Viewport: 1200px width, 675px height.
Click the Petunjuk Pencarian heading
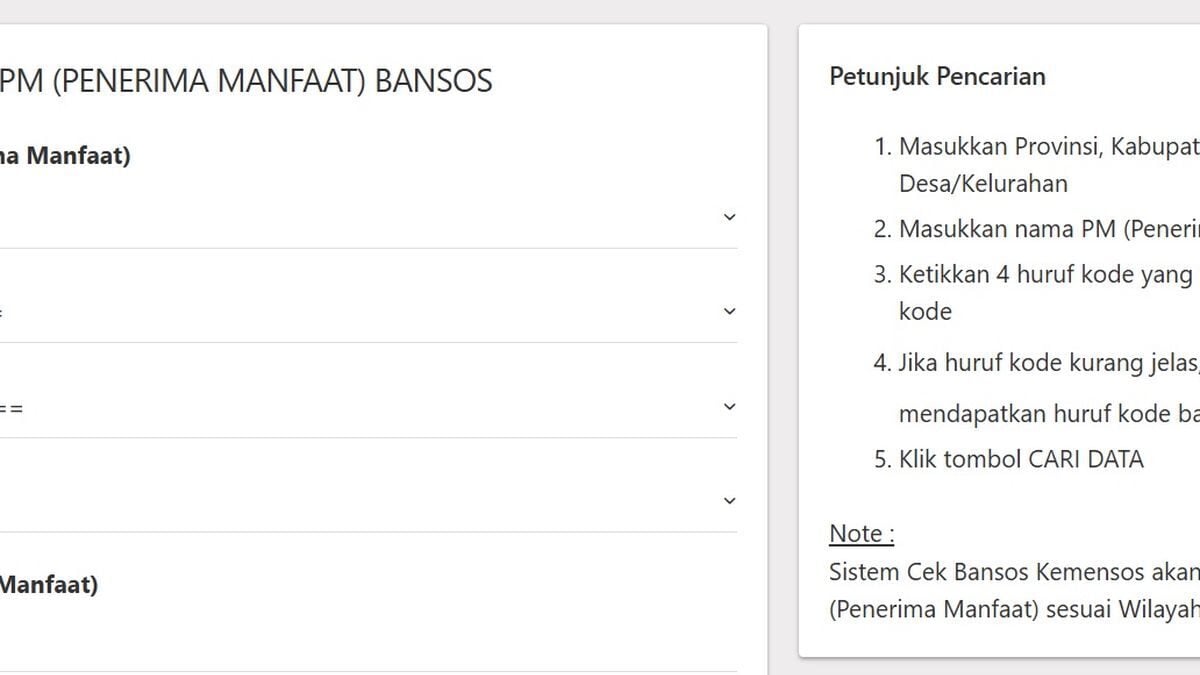tap(938, 76)
